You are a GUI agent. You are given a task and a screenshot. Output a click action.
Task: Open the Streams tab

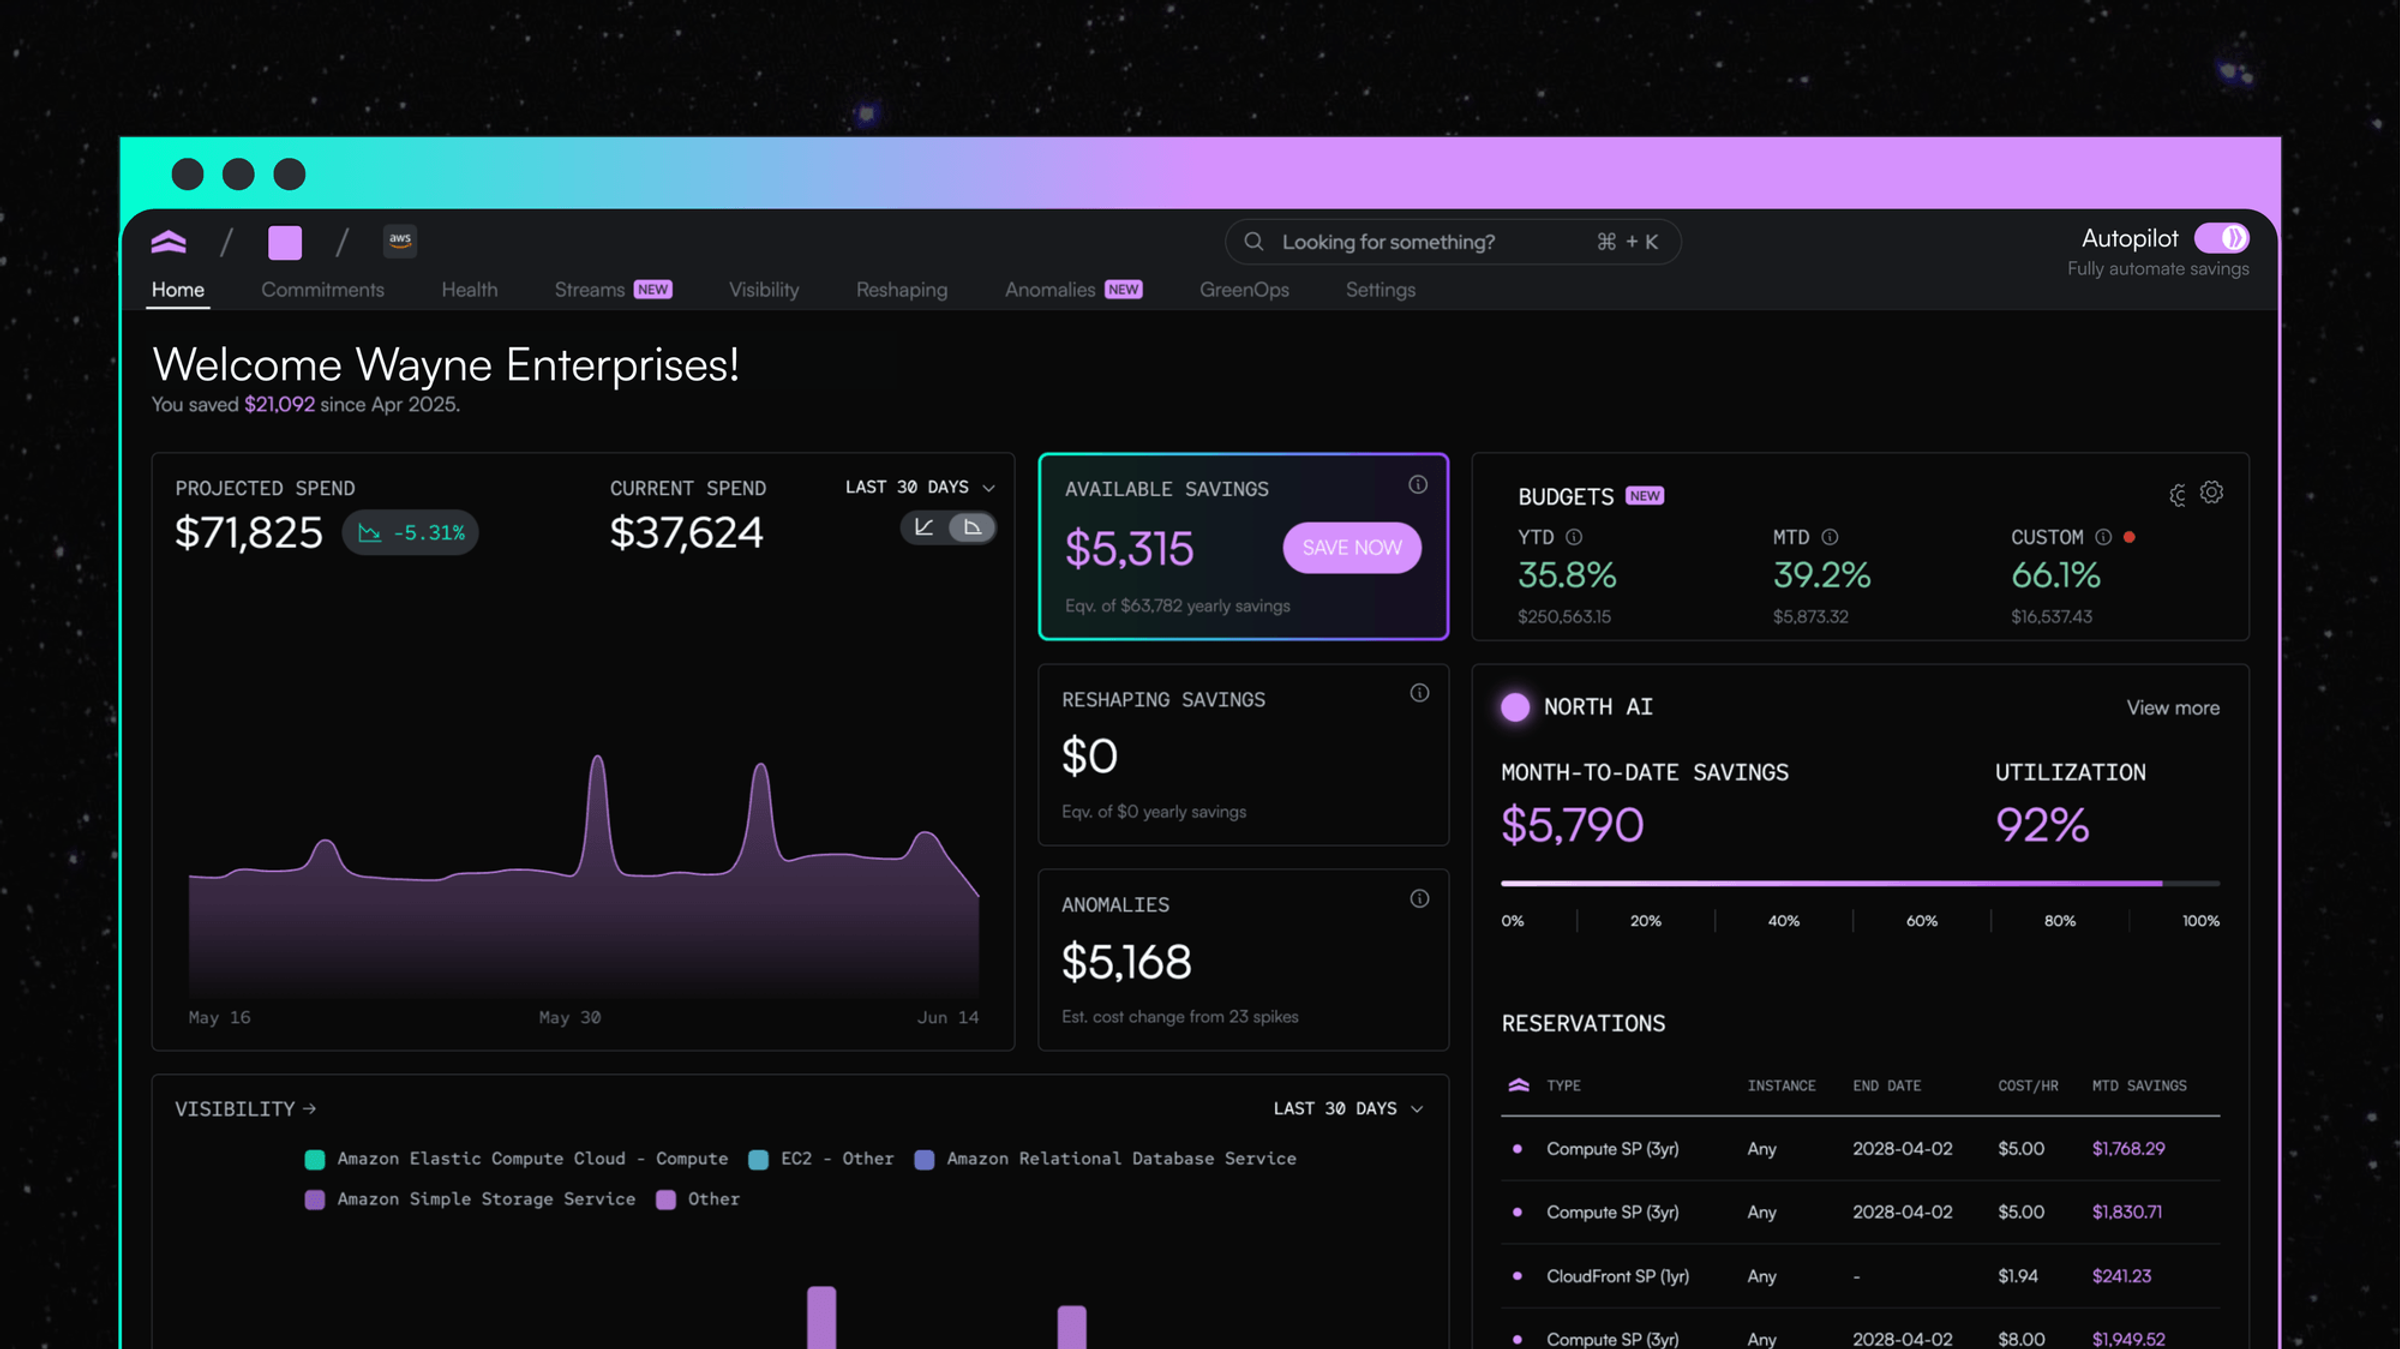coord(613,290)
